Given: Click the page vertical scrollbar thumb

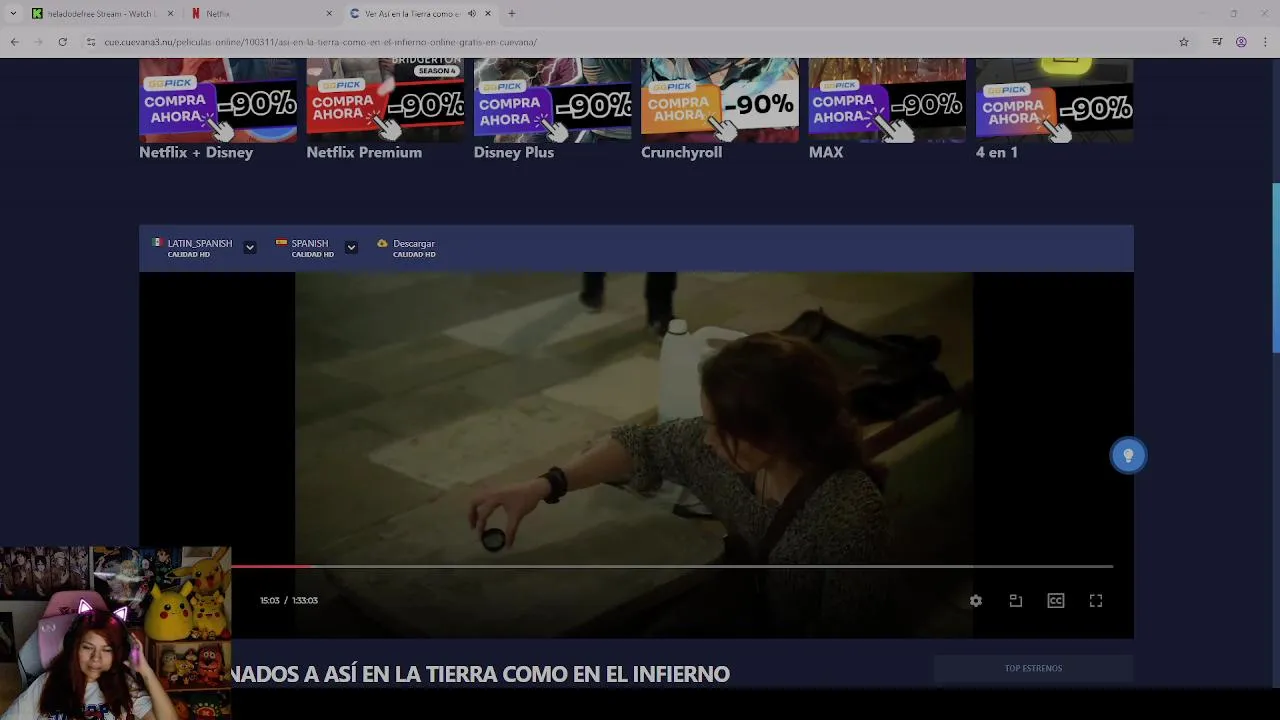Looking at the screenshot, I should [x=1275, y=268].
